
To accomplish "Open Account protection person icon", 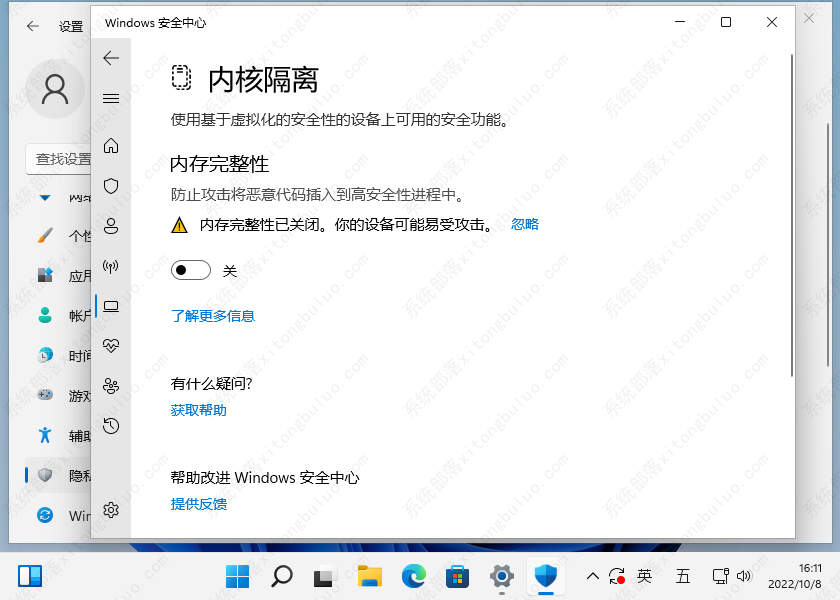I will coord(111,226).
